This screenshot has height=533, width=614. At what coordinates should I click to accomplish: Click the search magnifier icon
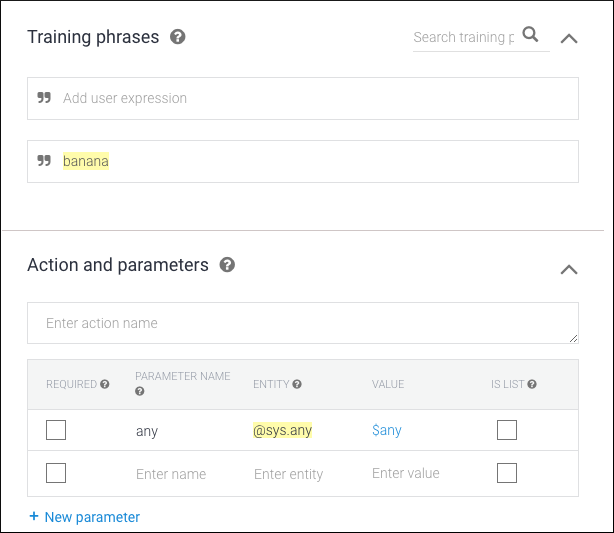(531, 36)
